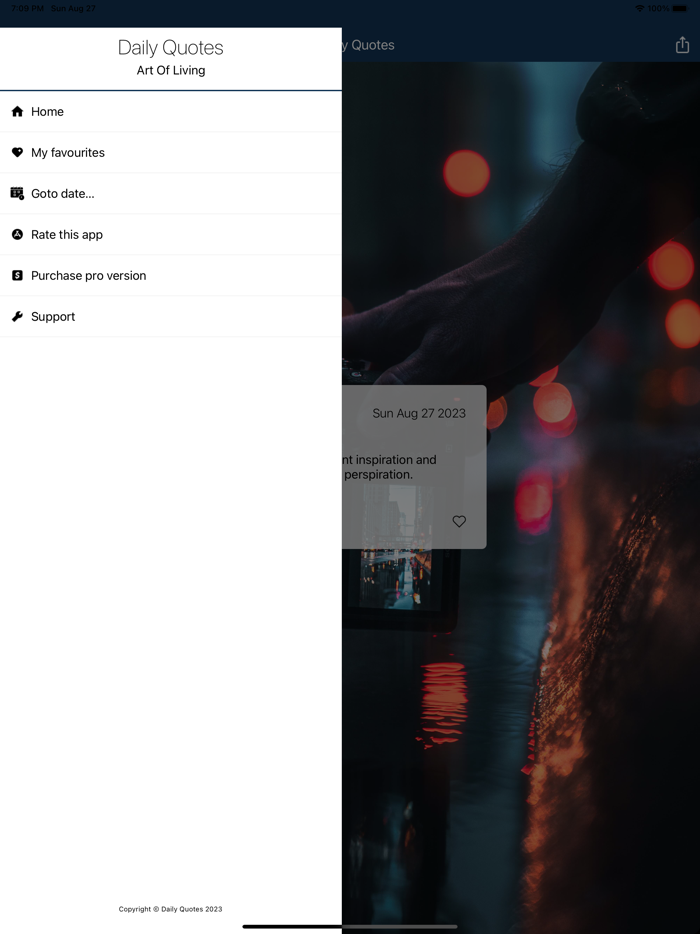Select the Goto date... menu item
This screenshot has width=700, height=934.
point(171,194)
